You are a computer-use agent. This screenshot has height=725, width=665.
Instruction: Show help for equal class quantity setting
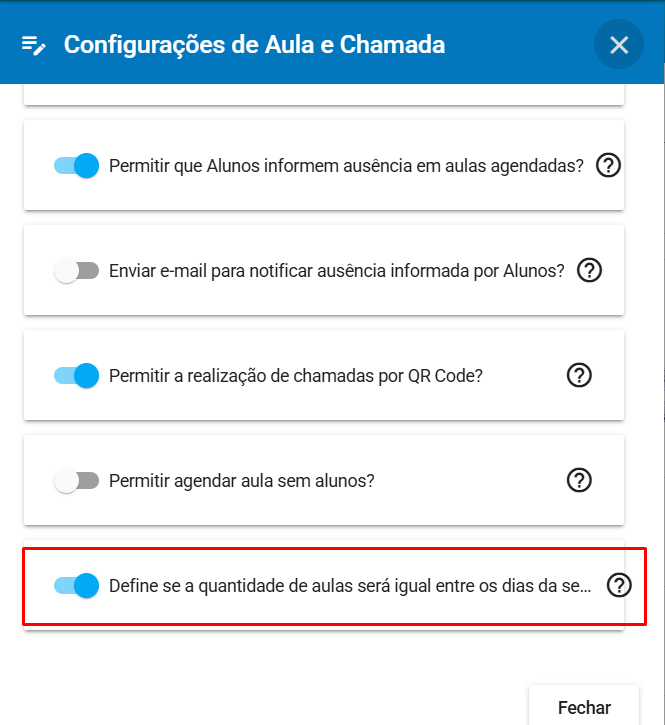[619, 585]
